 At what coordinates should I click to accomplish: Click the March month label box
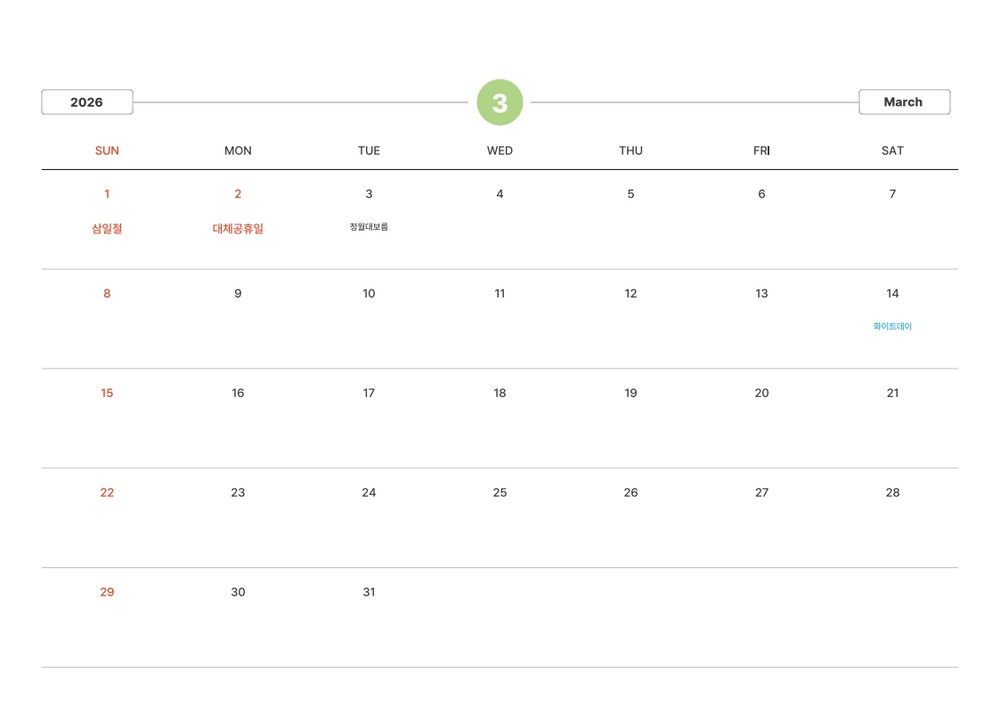point(904,102)
